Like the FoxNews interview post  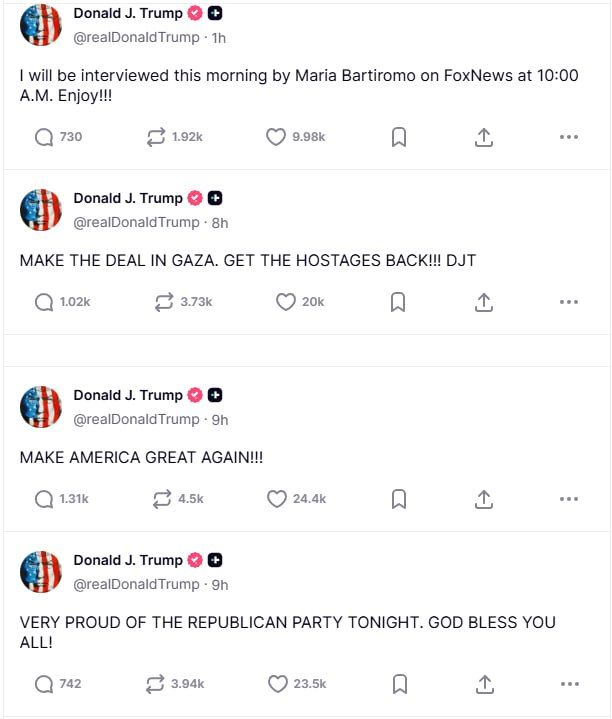pos(276,137)
